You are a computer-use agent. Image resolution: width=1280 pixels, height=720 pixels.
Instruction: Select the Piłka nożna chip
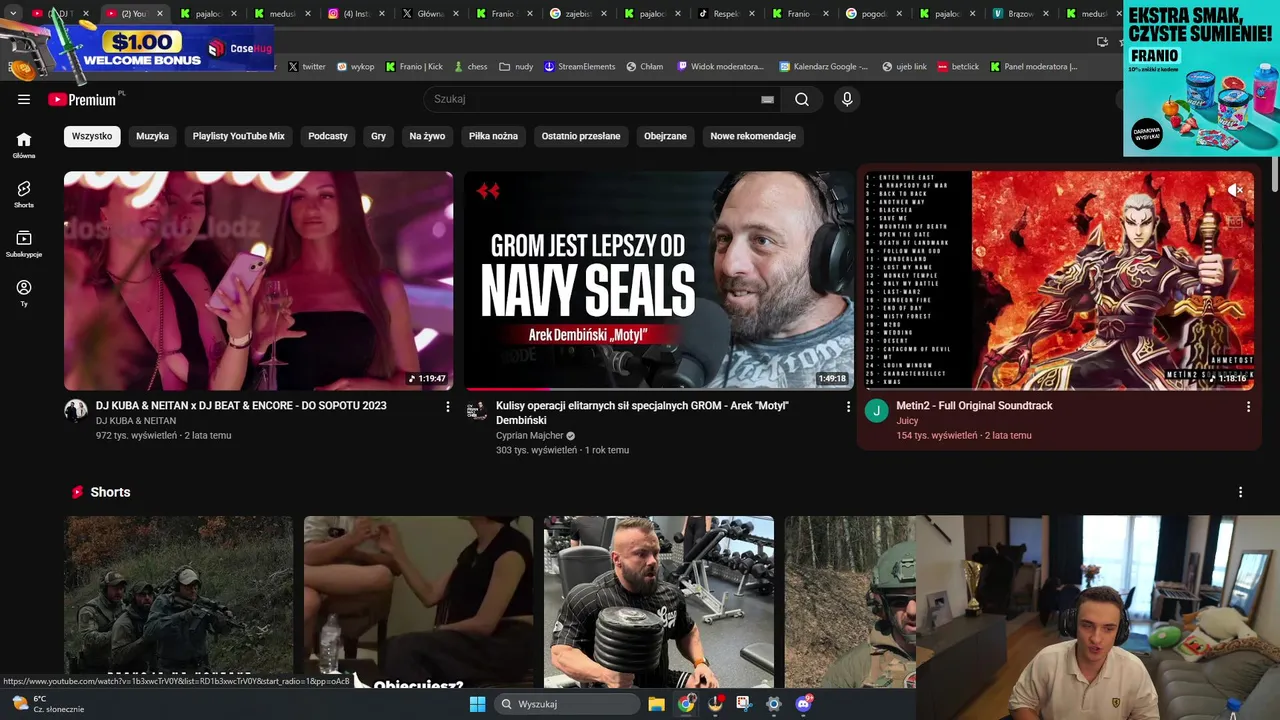(493, 136)
